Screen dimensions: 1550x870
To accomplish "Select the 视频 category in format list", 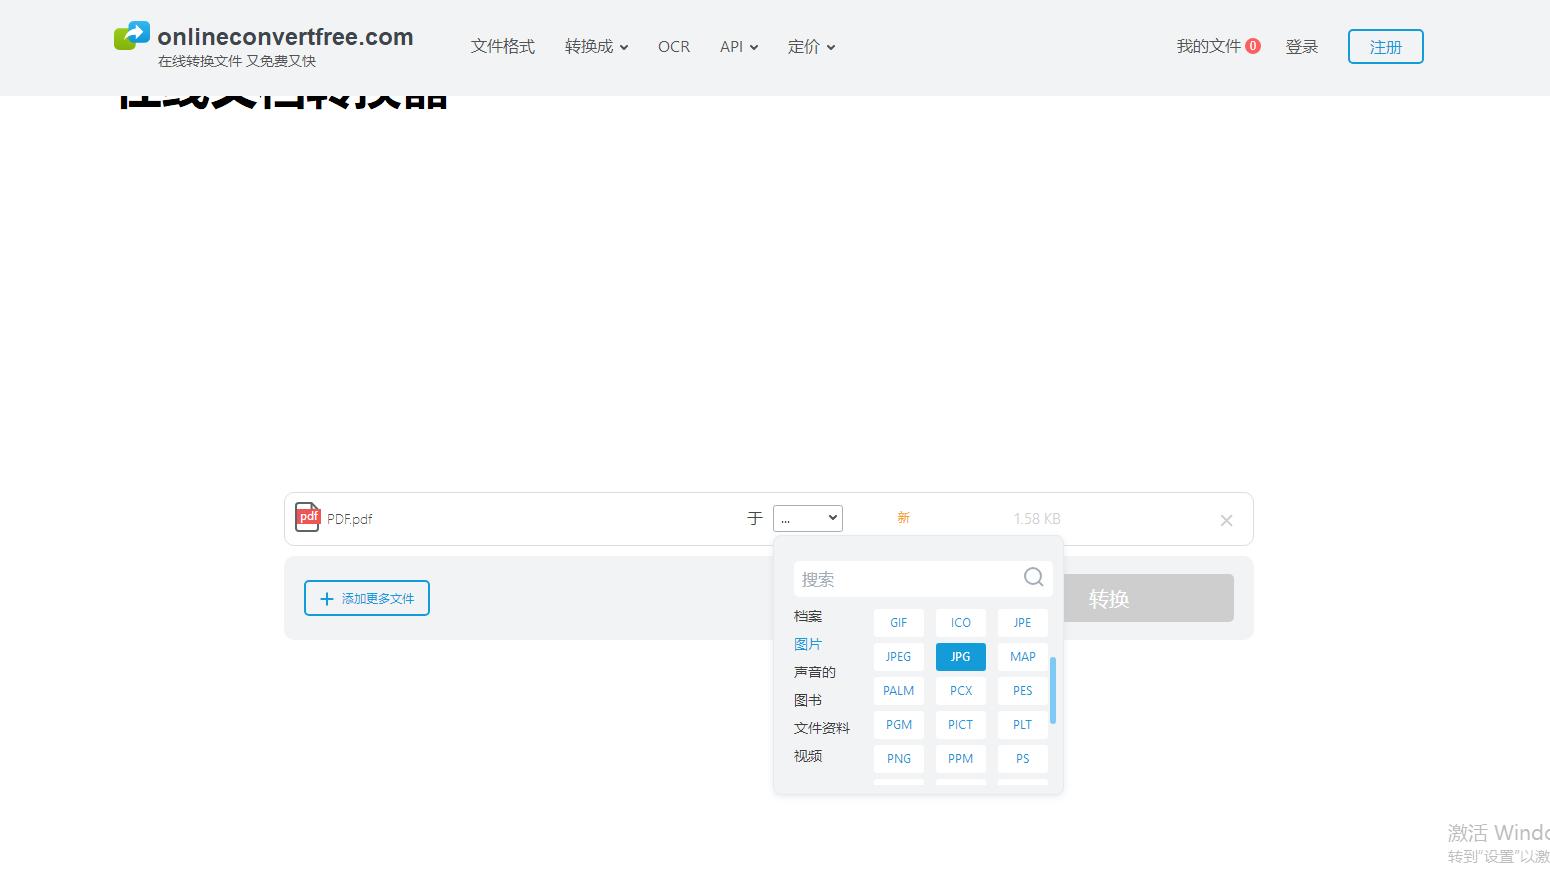I will 807,755.
